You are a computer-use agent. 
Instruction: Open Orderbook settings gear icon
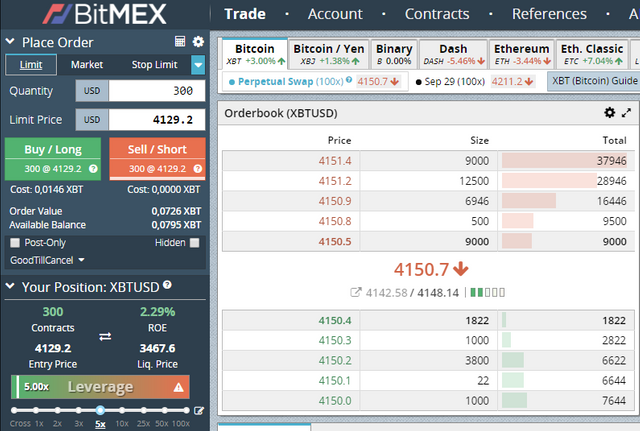tap(609, 113)
